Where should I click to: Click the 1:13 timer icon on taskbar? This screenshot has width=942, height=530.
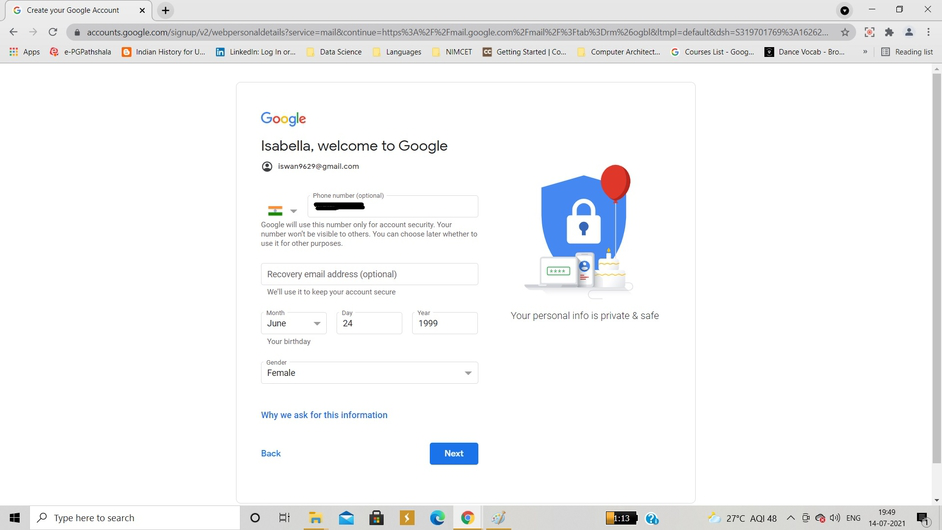621,518
